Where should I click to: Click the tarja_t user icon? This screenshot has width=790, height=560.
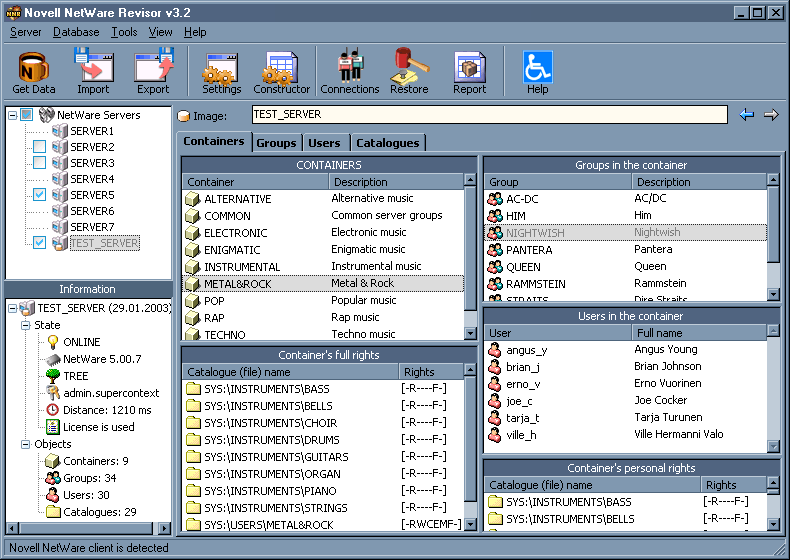point(495,418)
